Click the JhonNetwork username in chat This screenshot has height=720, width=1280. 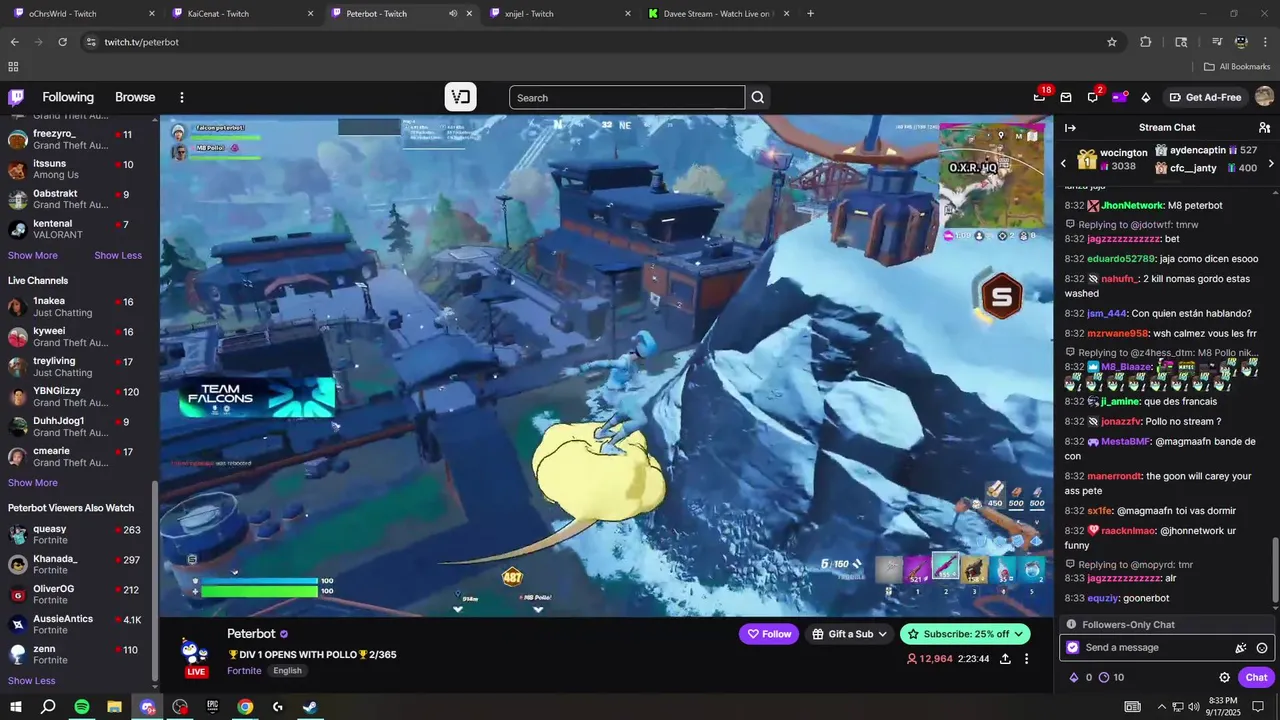tap(1132, 205)
